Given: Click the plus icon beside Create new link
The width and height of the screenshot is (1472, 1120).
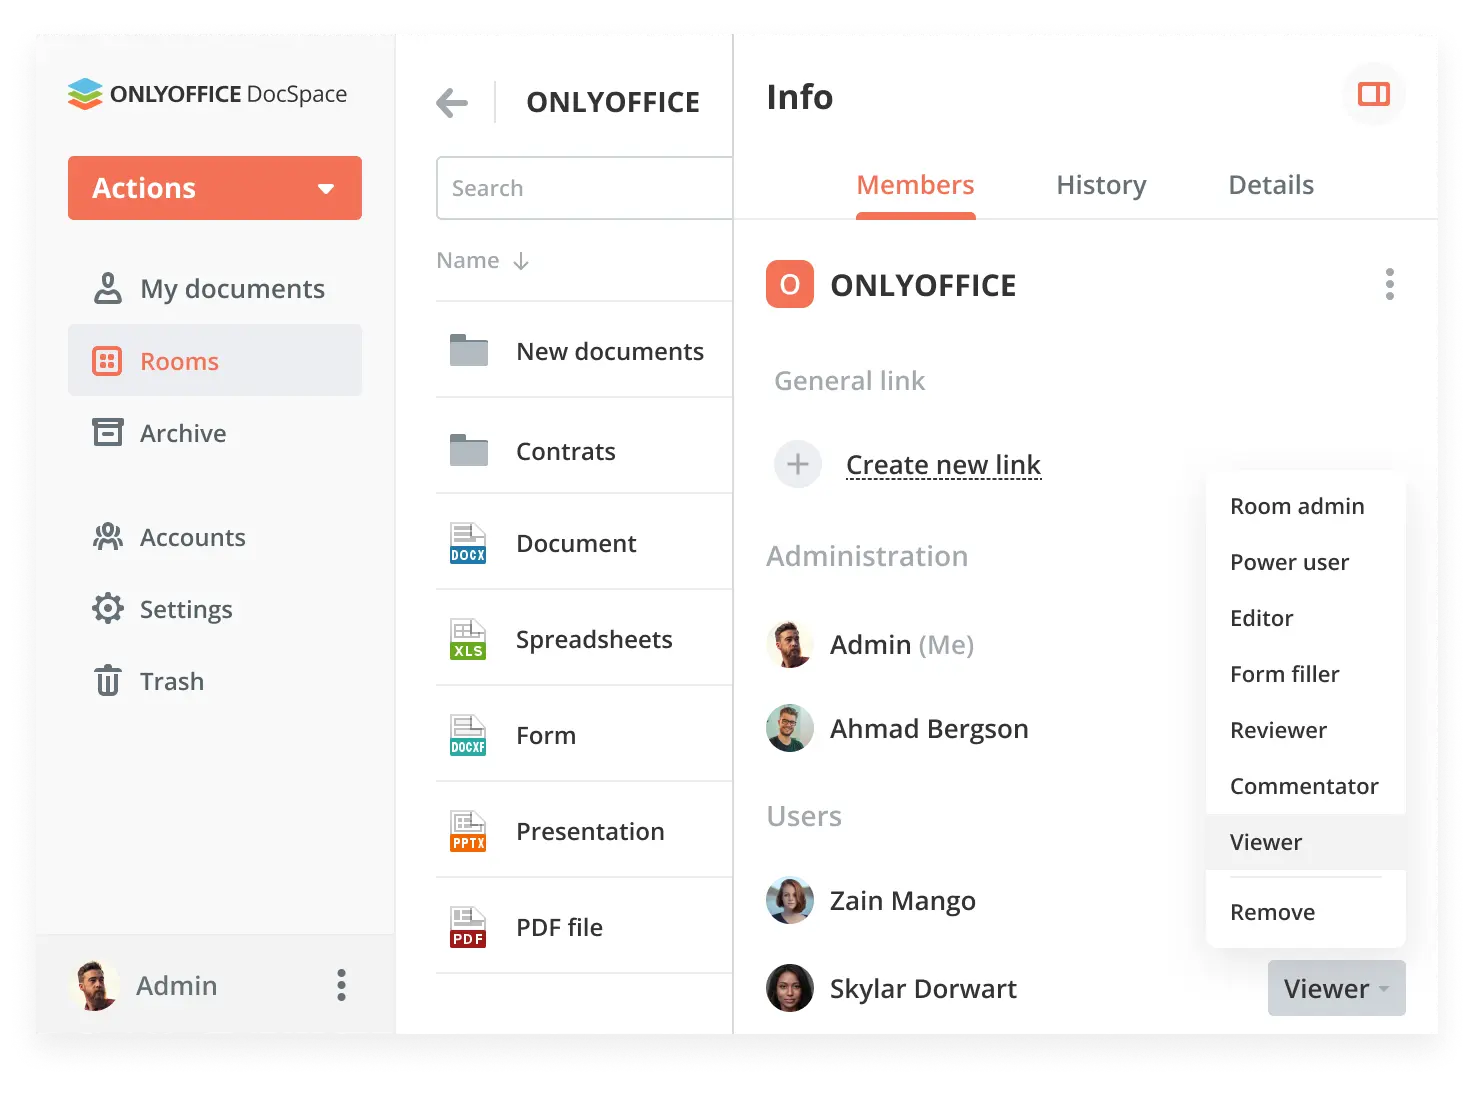Looking at the screenshot, I should pyautogui.click(x=797, y=465).
